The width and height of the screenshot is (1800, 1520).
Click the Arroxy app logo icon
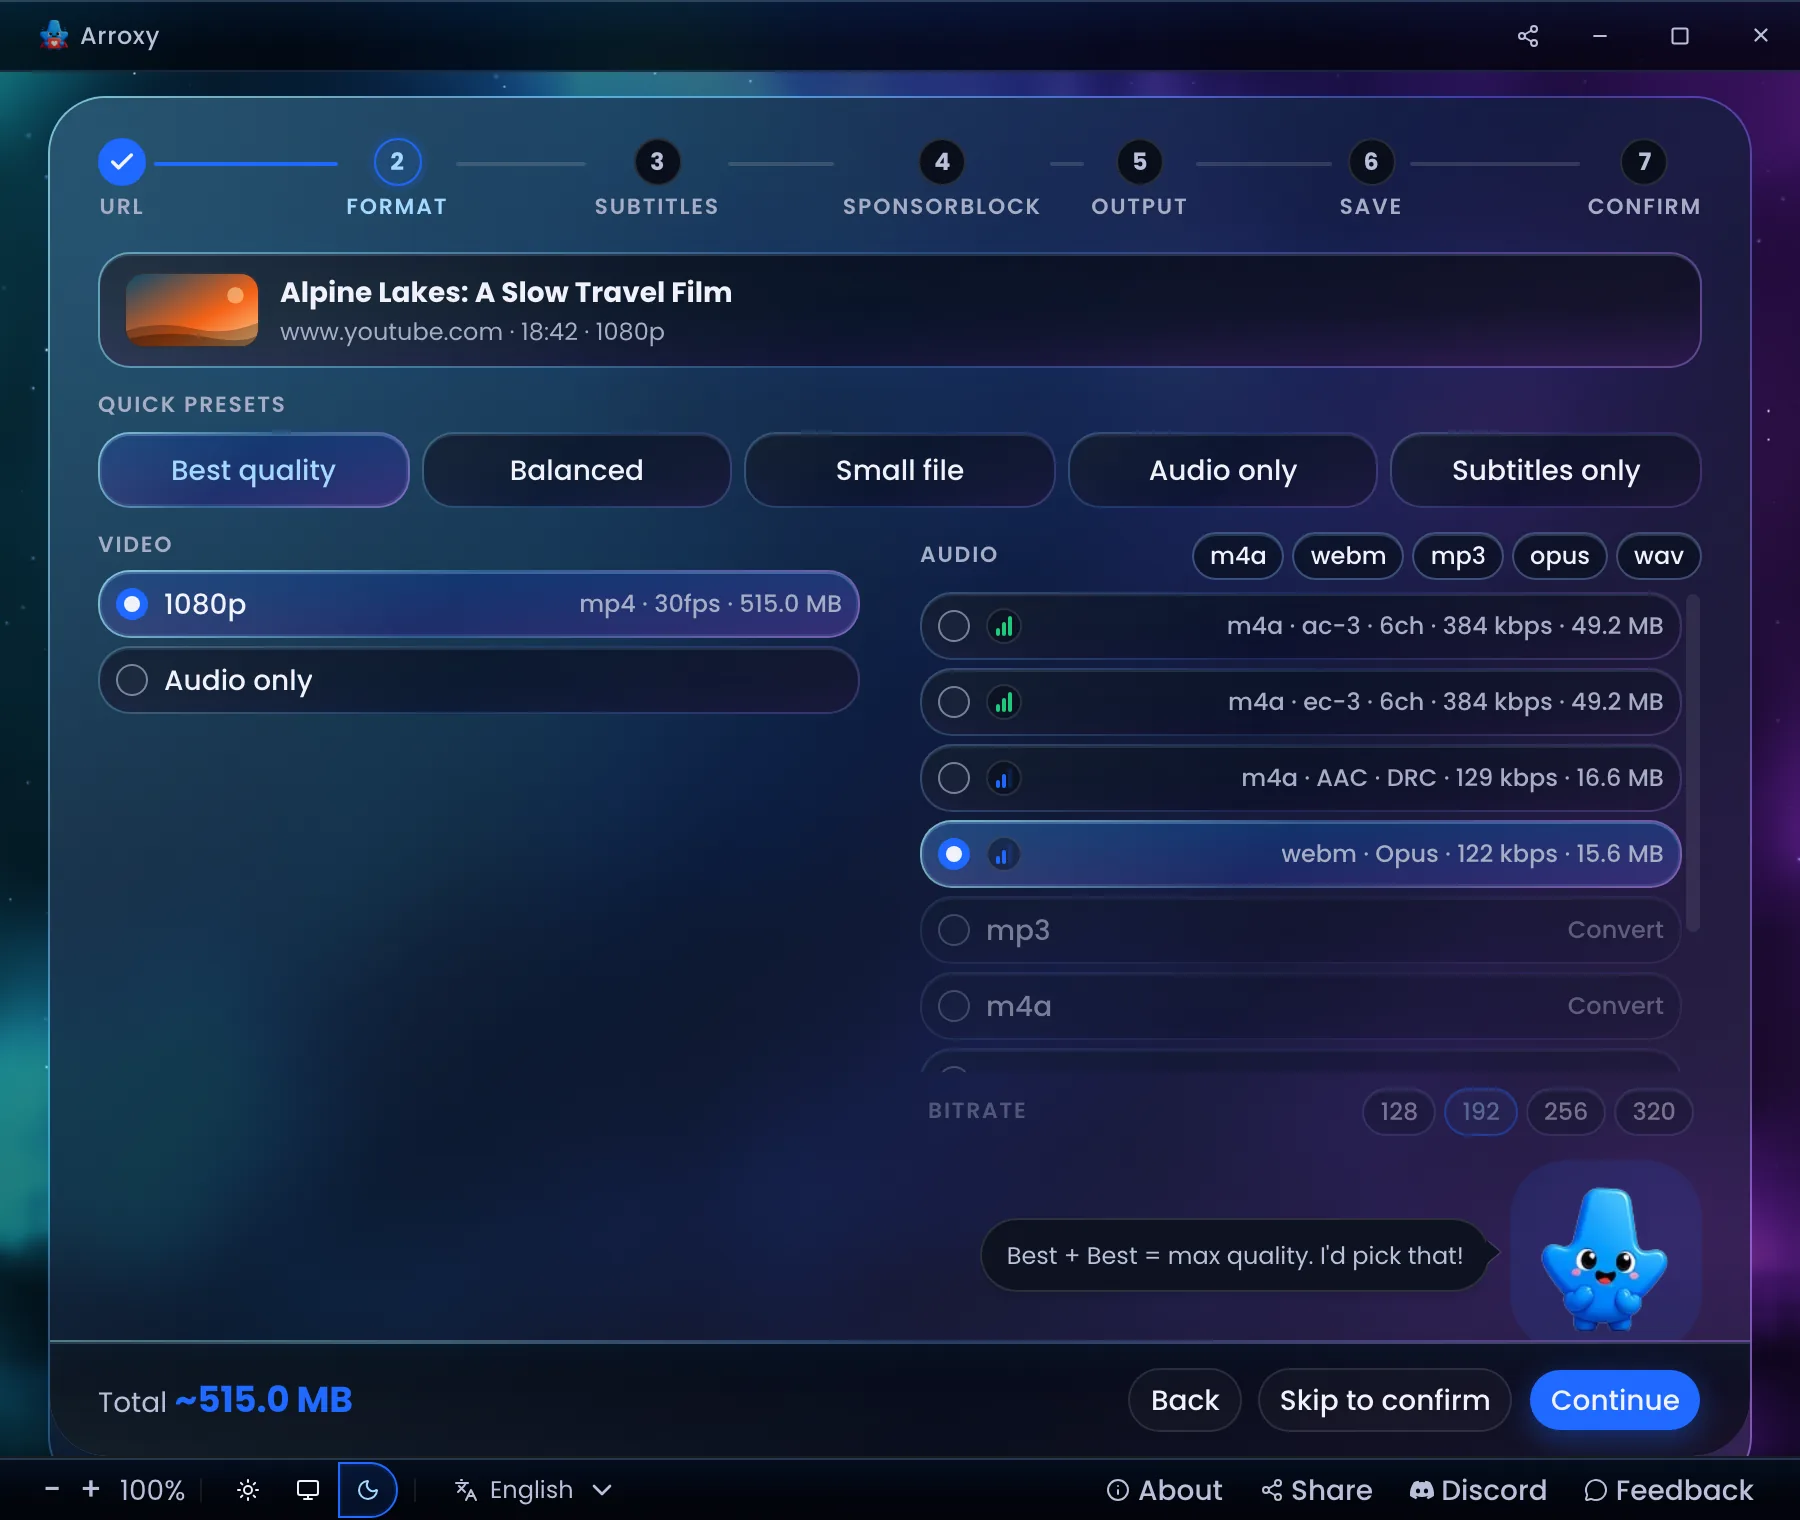(x=54, y=35)
